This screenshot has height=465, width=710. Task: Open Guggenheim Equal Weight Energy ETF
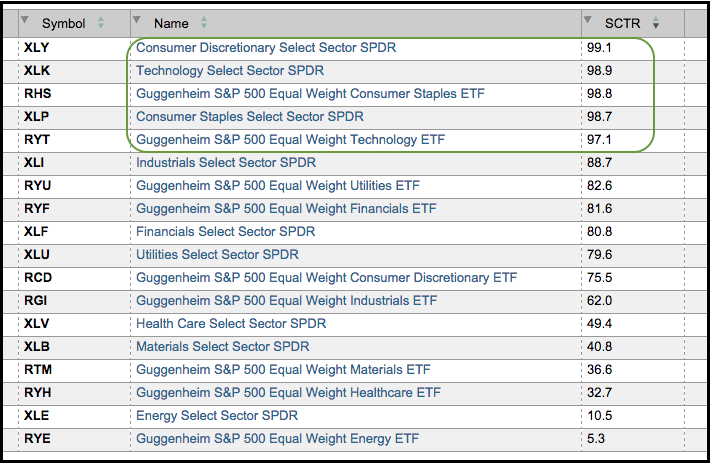[277, 439]
